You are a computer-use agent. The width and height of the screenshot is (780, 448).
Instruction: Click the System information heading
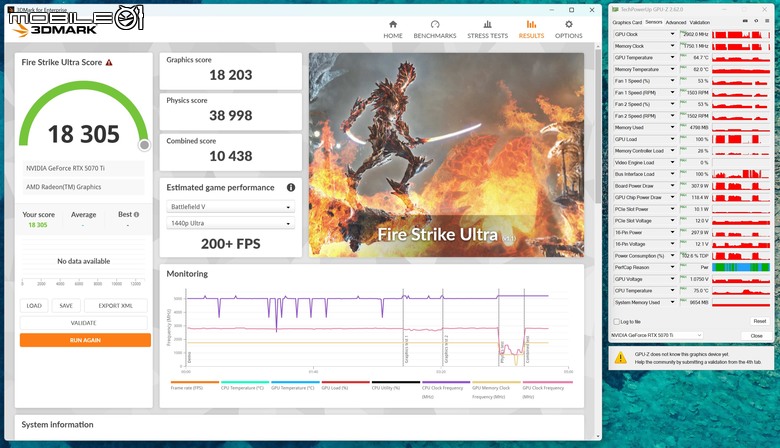(57, 425)
